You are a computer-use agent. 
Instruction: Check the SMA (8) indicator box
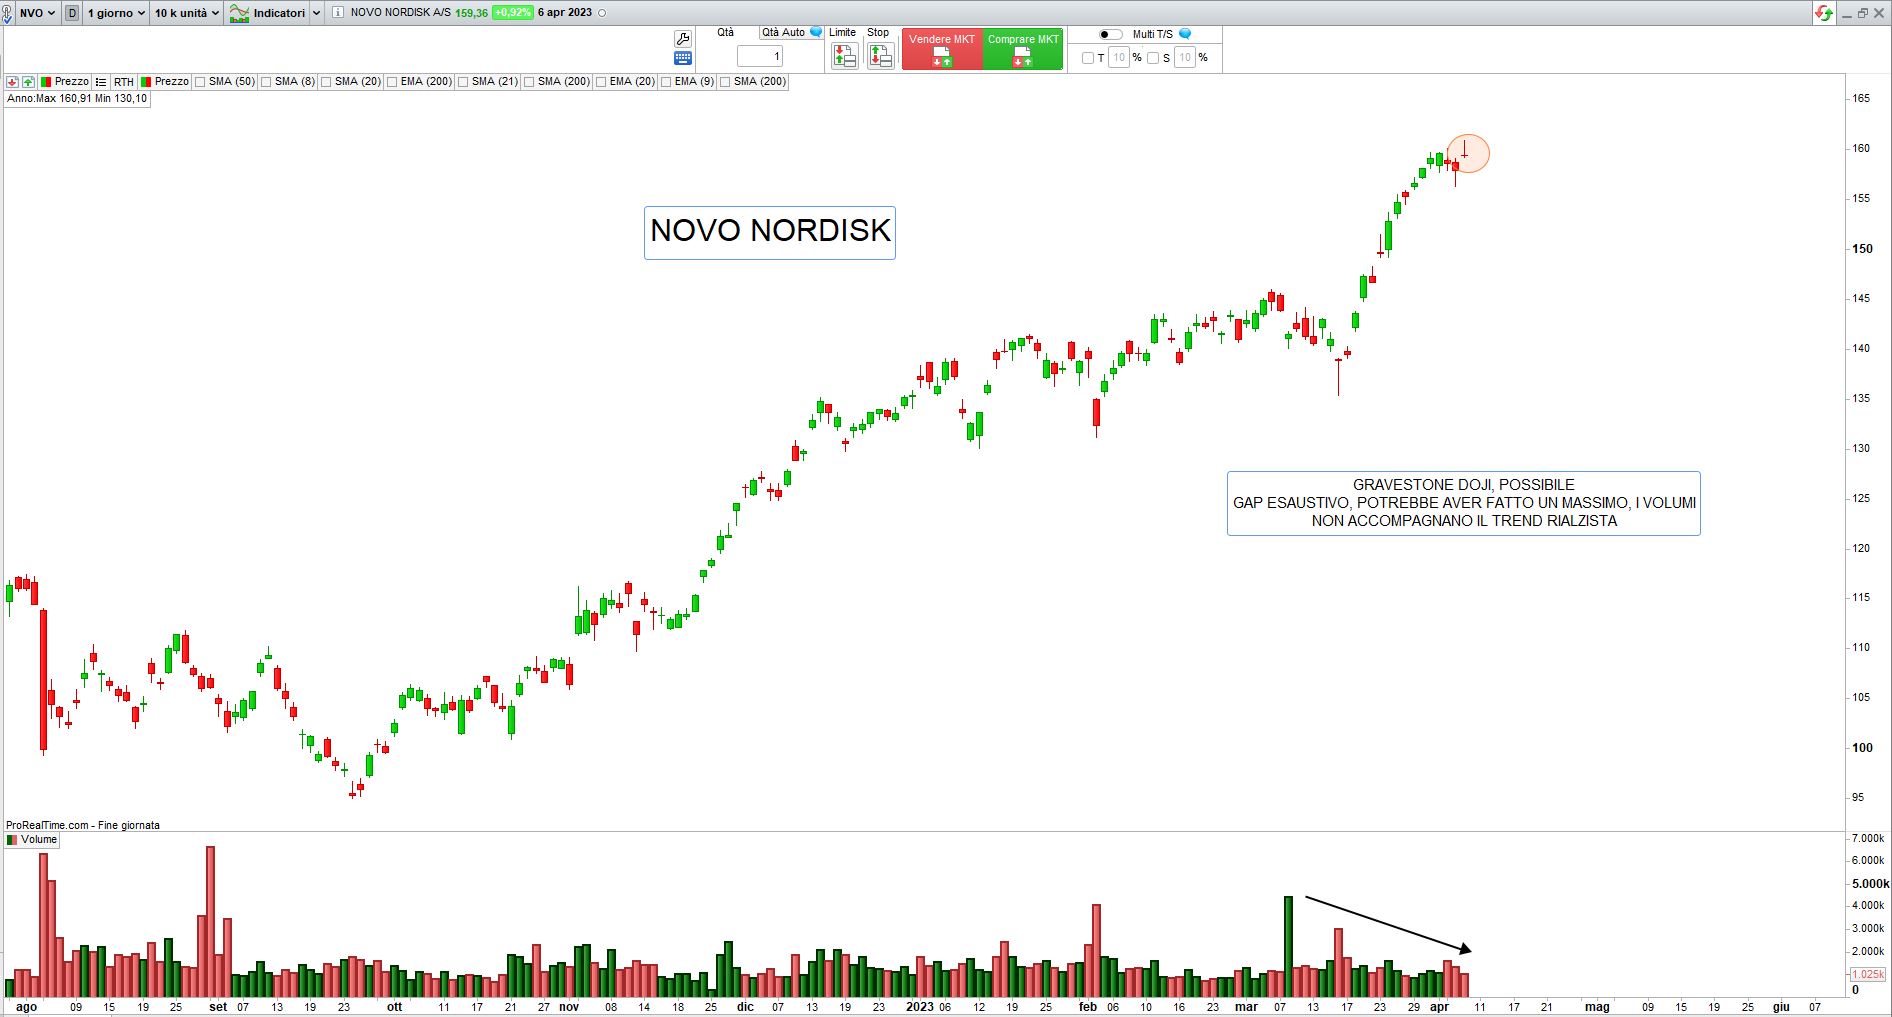point(266,82)
